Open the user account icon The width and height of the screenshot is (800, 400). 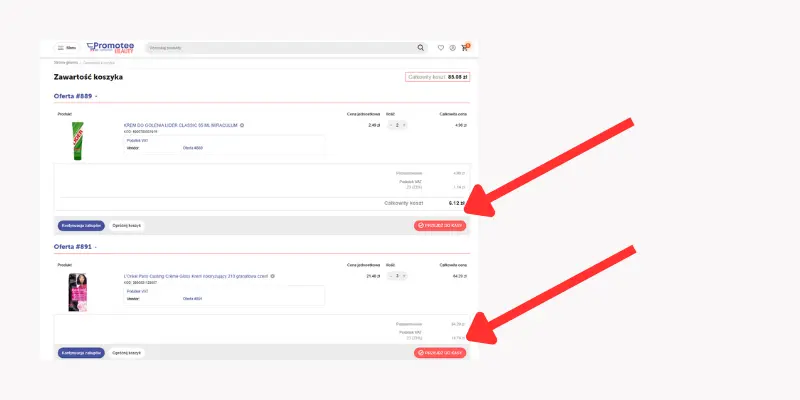(452, 47)
